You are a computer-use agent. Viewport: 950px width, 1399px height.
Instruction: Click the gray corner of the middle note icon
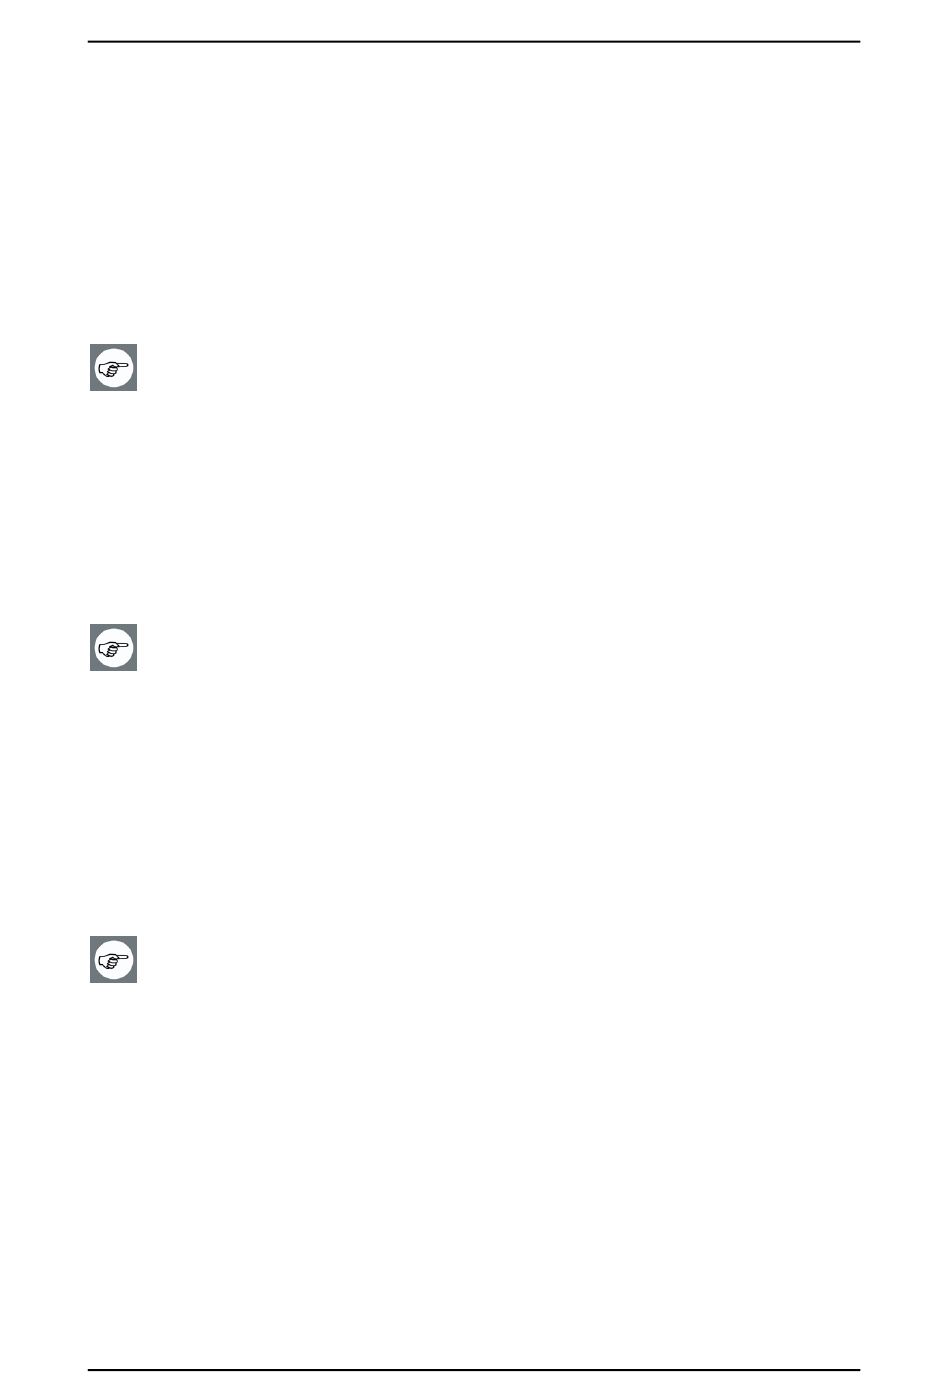point(94,629)
